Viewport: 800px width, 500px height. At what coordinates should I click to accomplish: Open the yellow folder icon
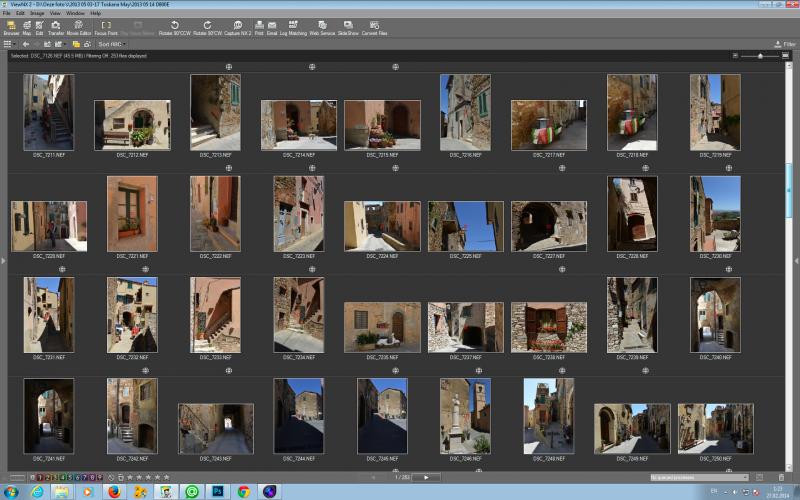tap(76, 44)
